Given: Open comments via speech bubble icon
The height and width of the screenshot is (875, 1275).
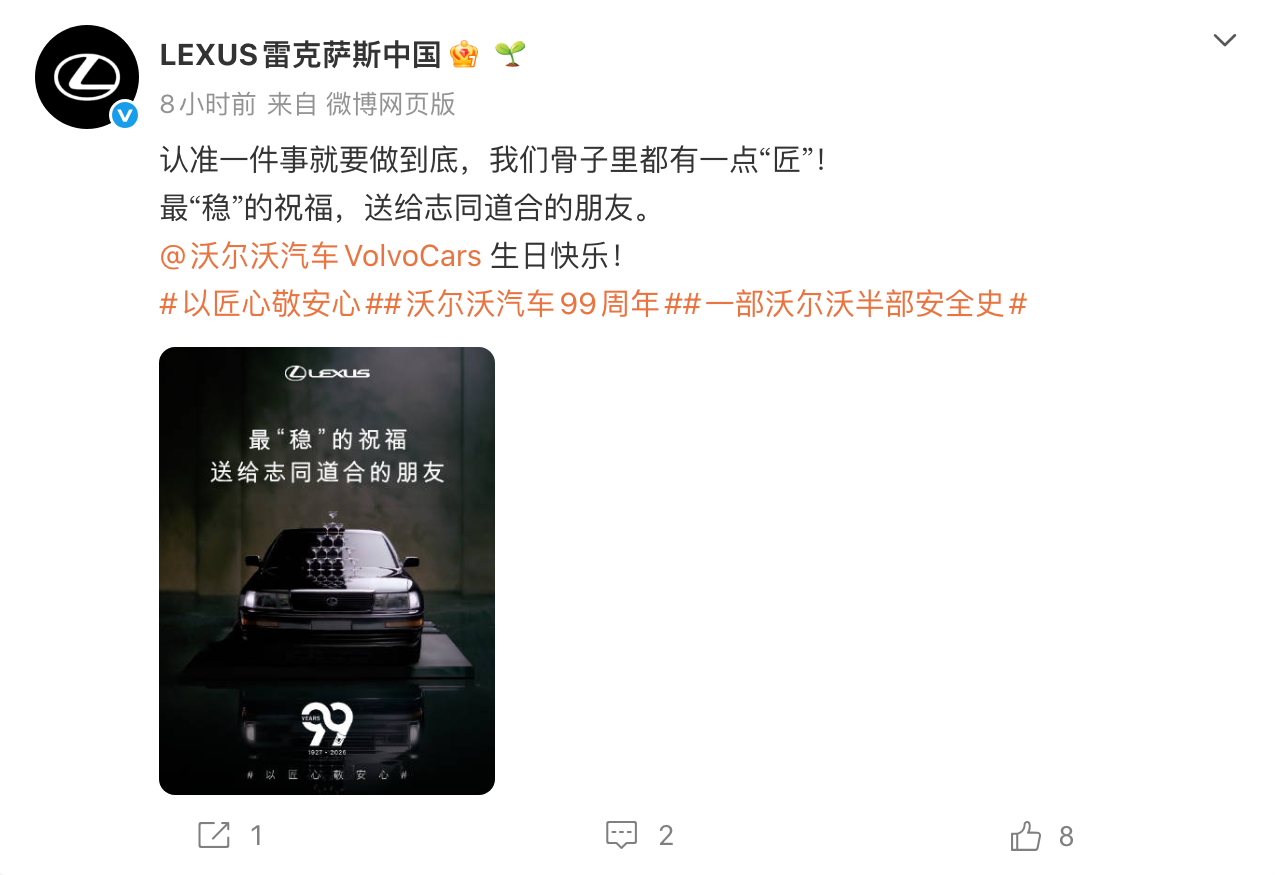Looking at the screenshot, I should click(x=622, y=835).
